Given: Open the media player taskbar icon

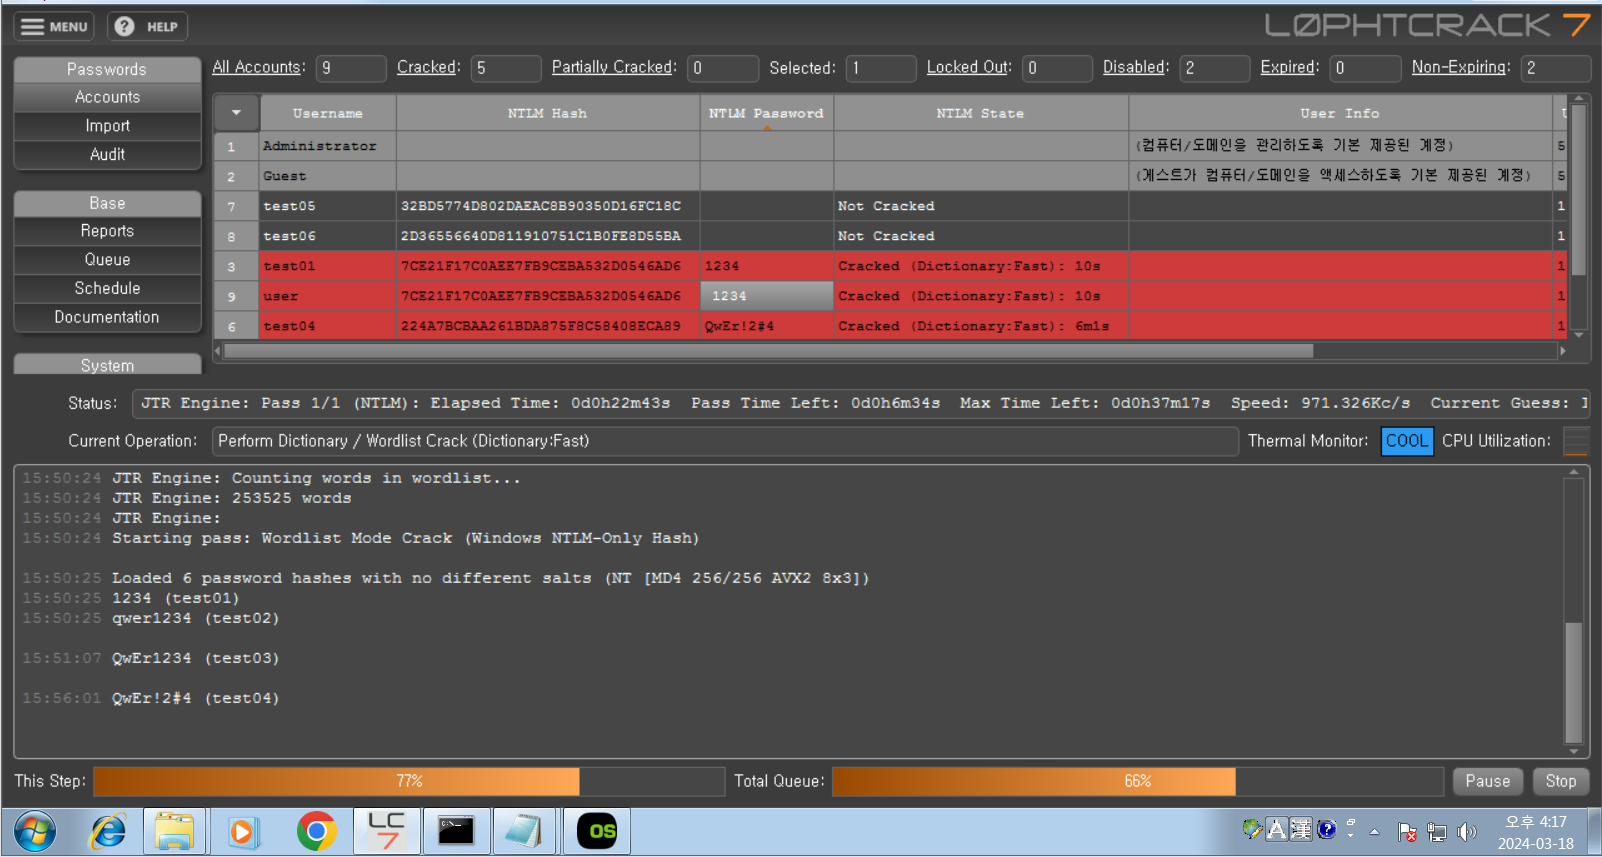Looking at the screenshot, I should click(242, 832).
